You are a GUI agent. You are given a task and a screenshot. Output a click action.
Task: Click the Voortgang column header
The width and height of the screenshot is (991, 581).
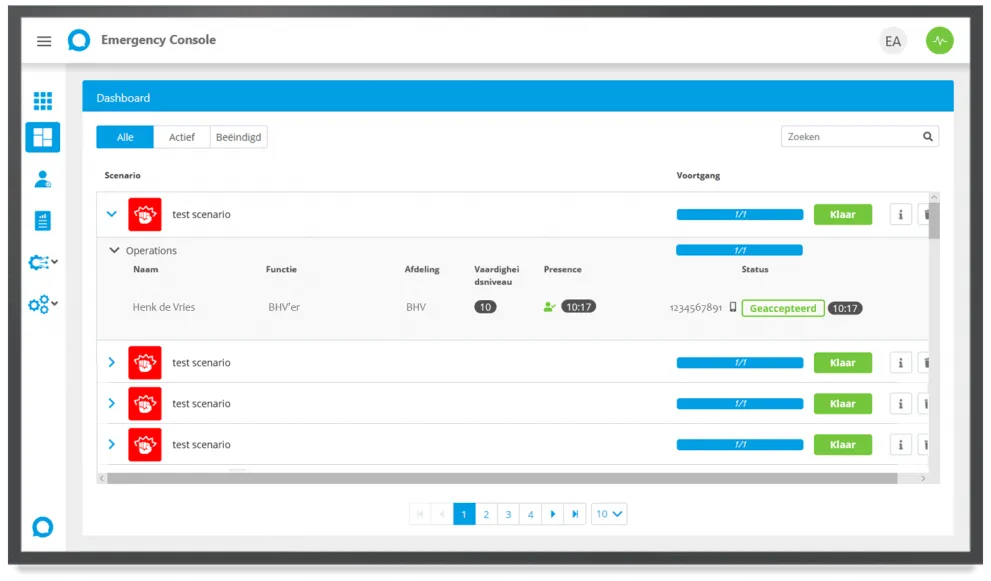(698, 176)
